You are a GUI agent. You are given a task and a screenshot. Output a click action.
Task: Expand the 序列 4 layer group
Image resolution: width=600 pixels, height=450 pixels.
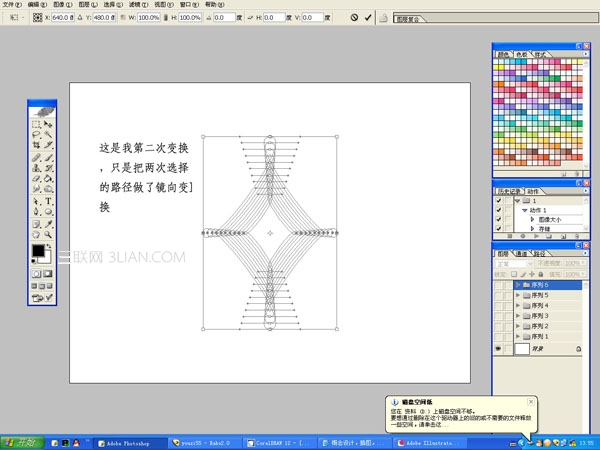(518, 306)
